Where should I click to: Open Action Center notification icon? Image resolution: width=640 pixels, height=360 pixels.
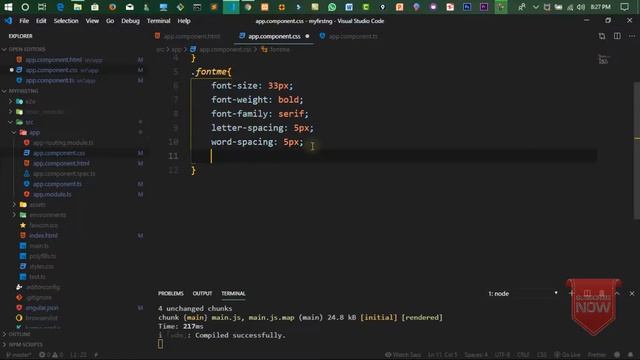[x=624, y=7]
